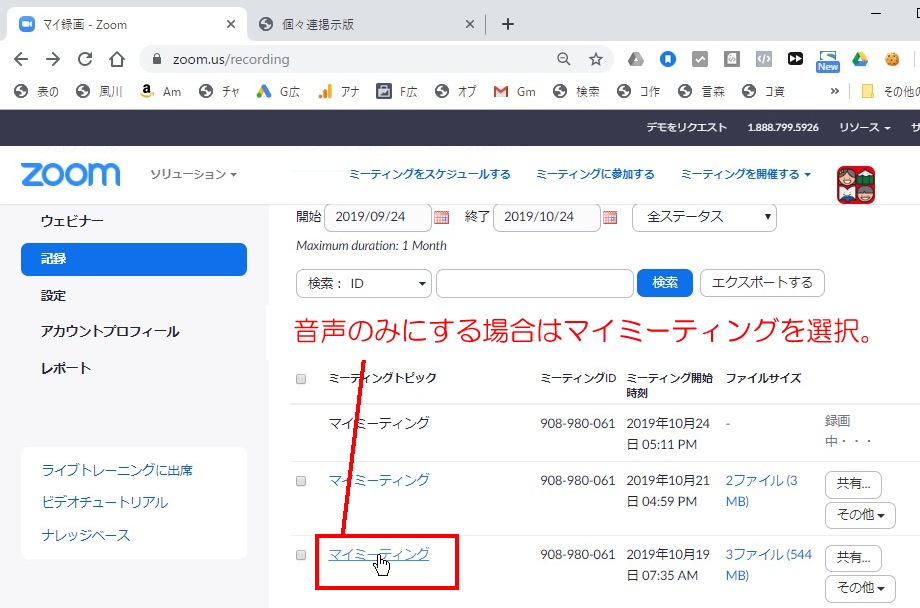This screenshot has height=608, width=920.
Task: Tick the checkbox for the 10月21 recording
Action: point(301,481)
